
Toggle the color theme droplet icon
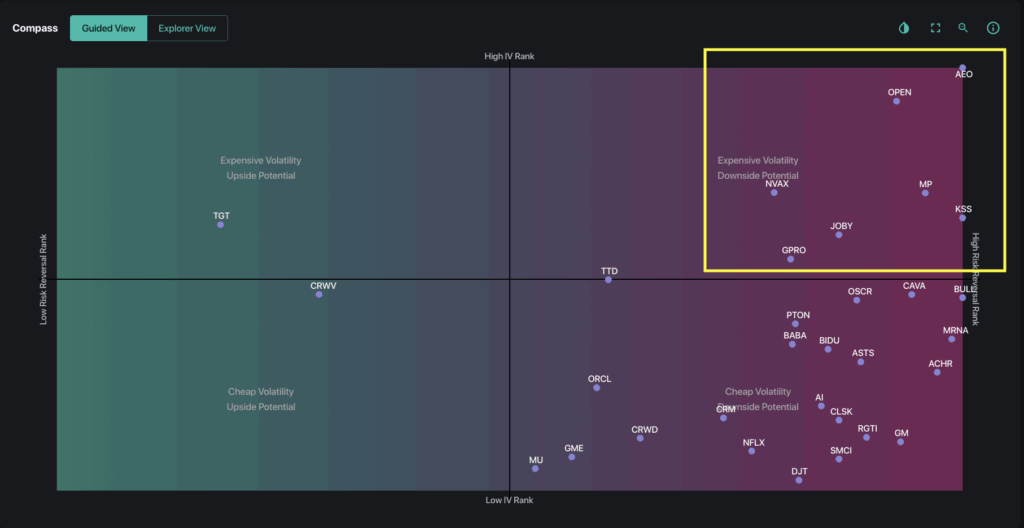(x=904, y=28)
